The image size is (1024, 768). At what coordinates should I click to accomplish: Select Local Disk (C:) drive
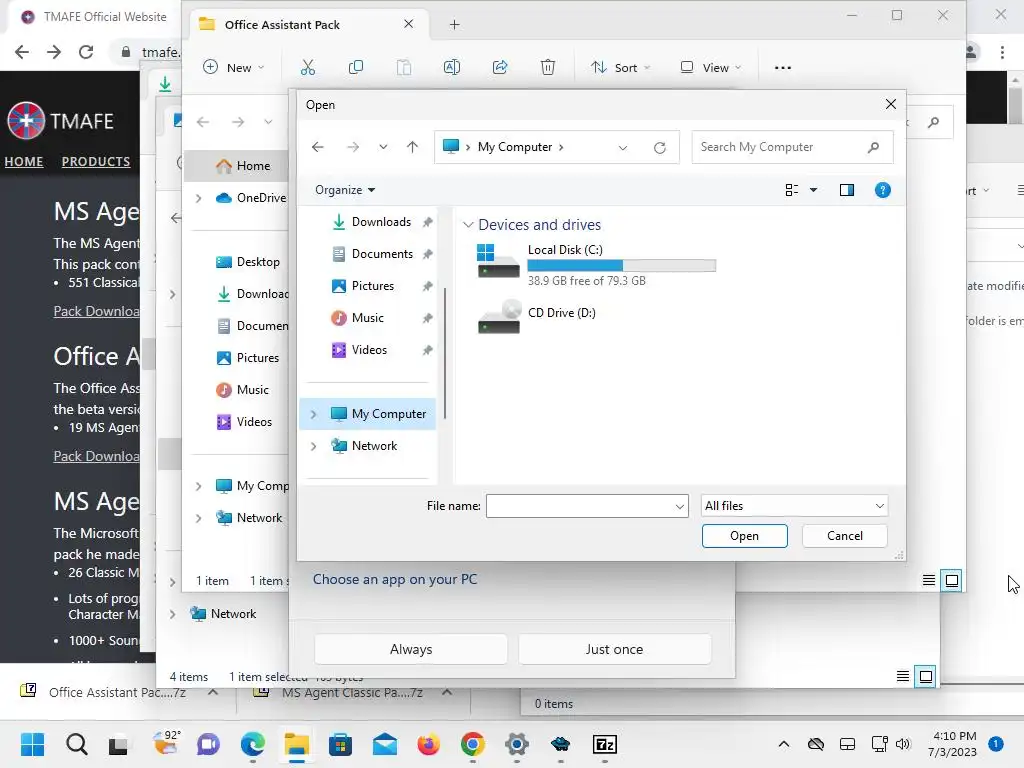(x=596, y=264)
